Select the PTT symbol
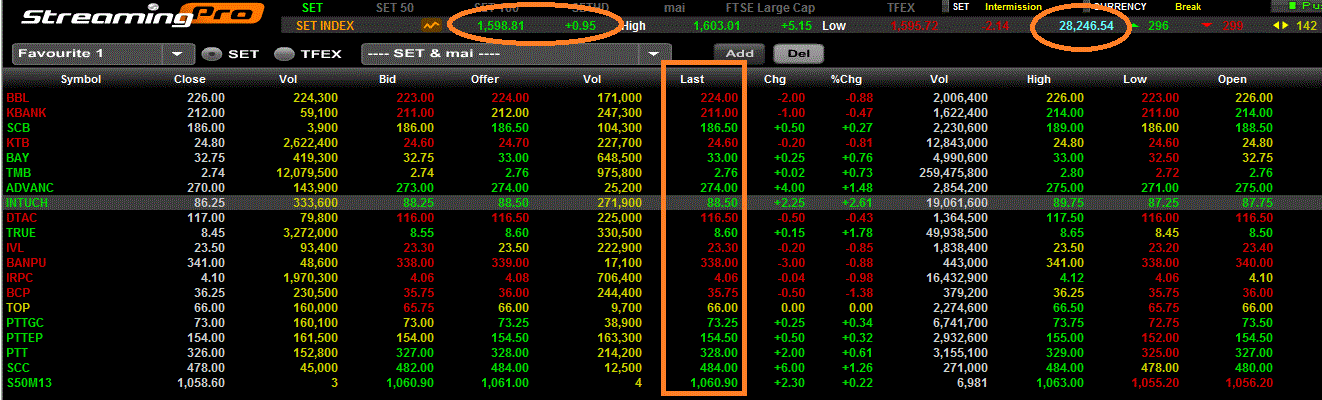The width and height of the screenshot is (1322, 400). 17,353
